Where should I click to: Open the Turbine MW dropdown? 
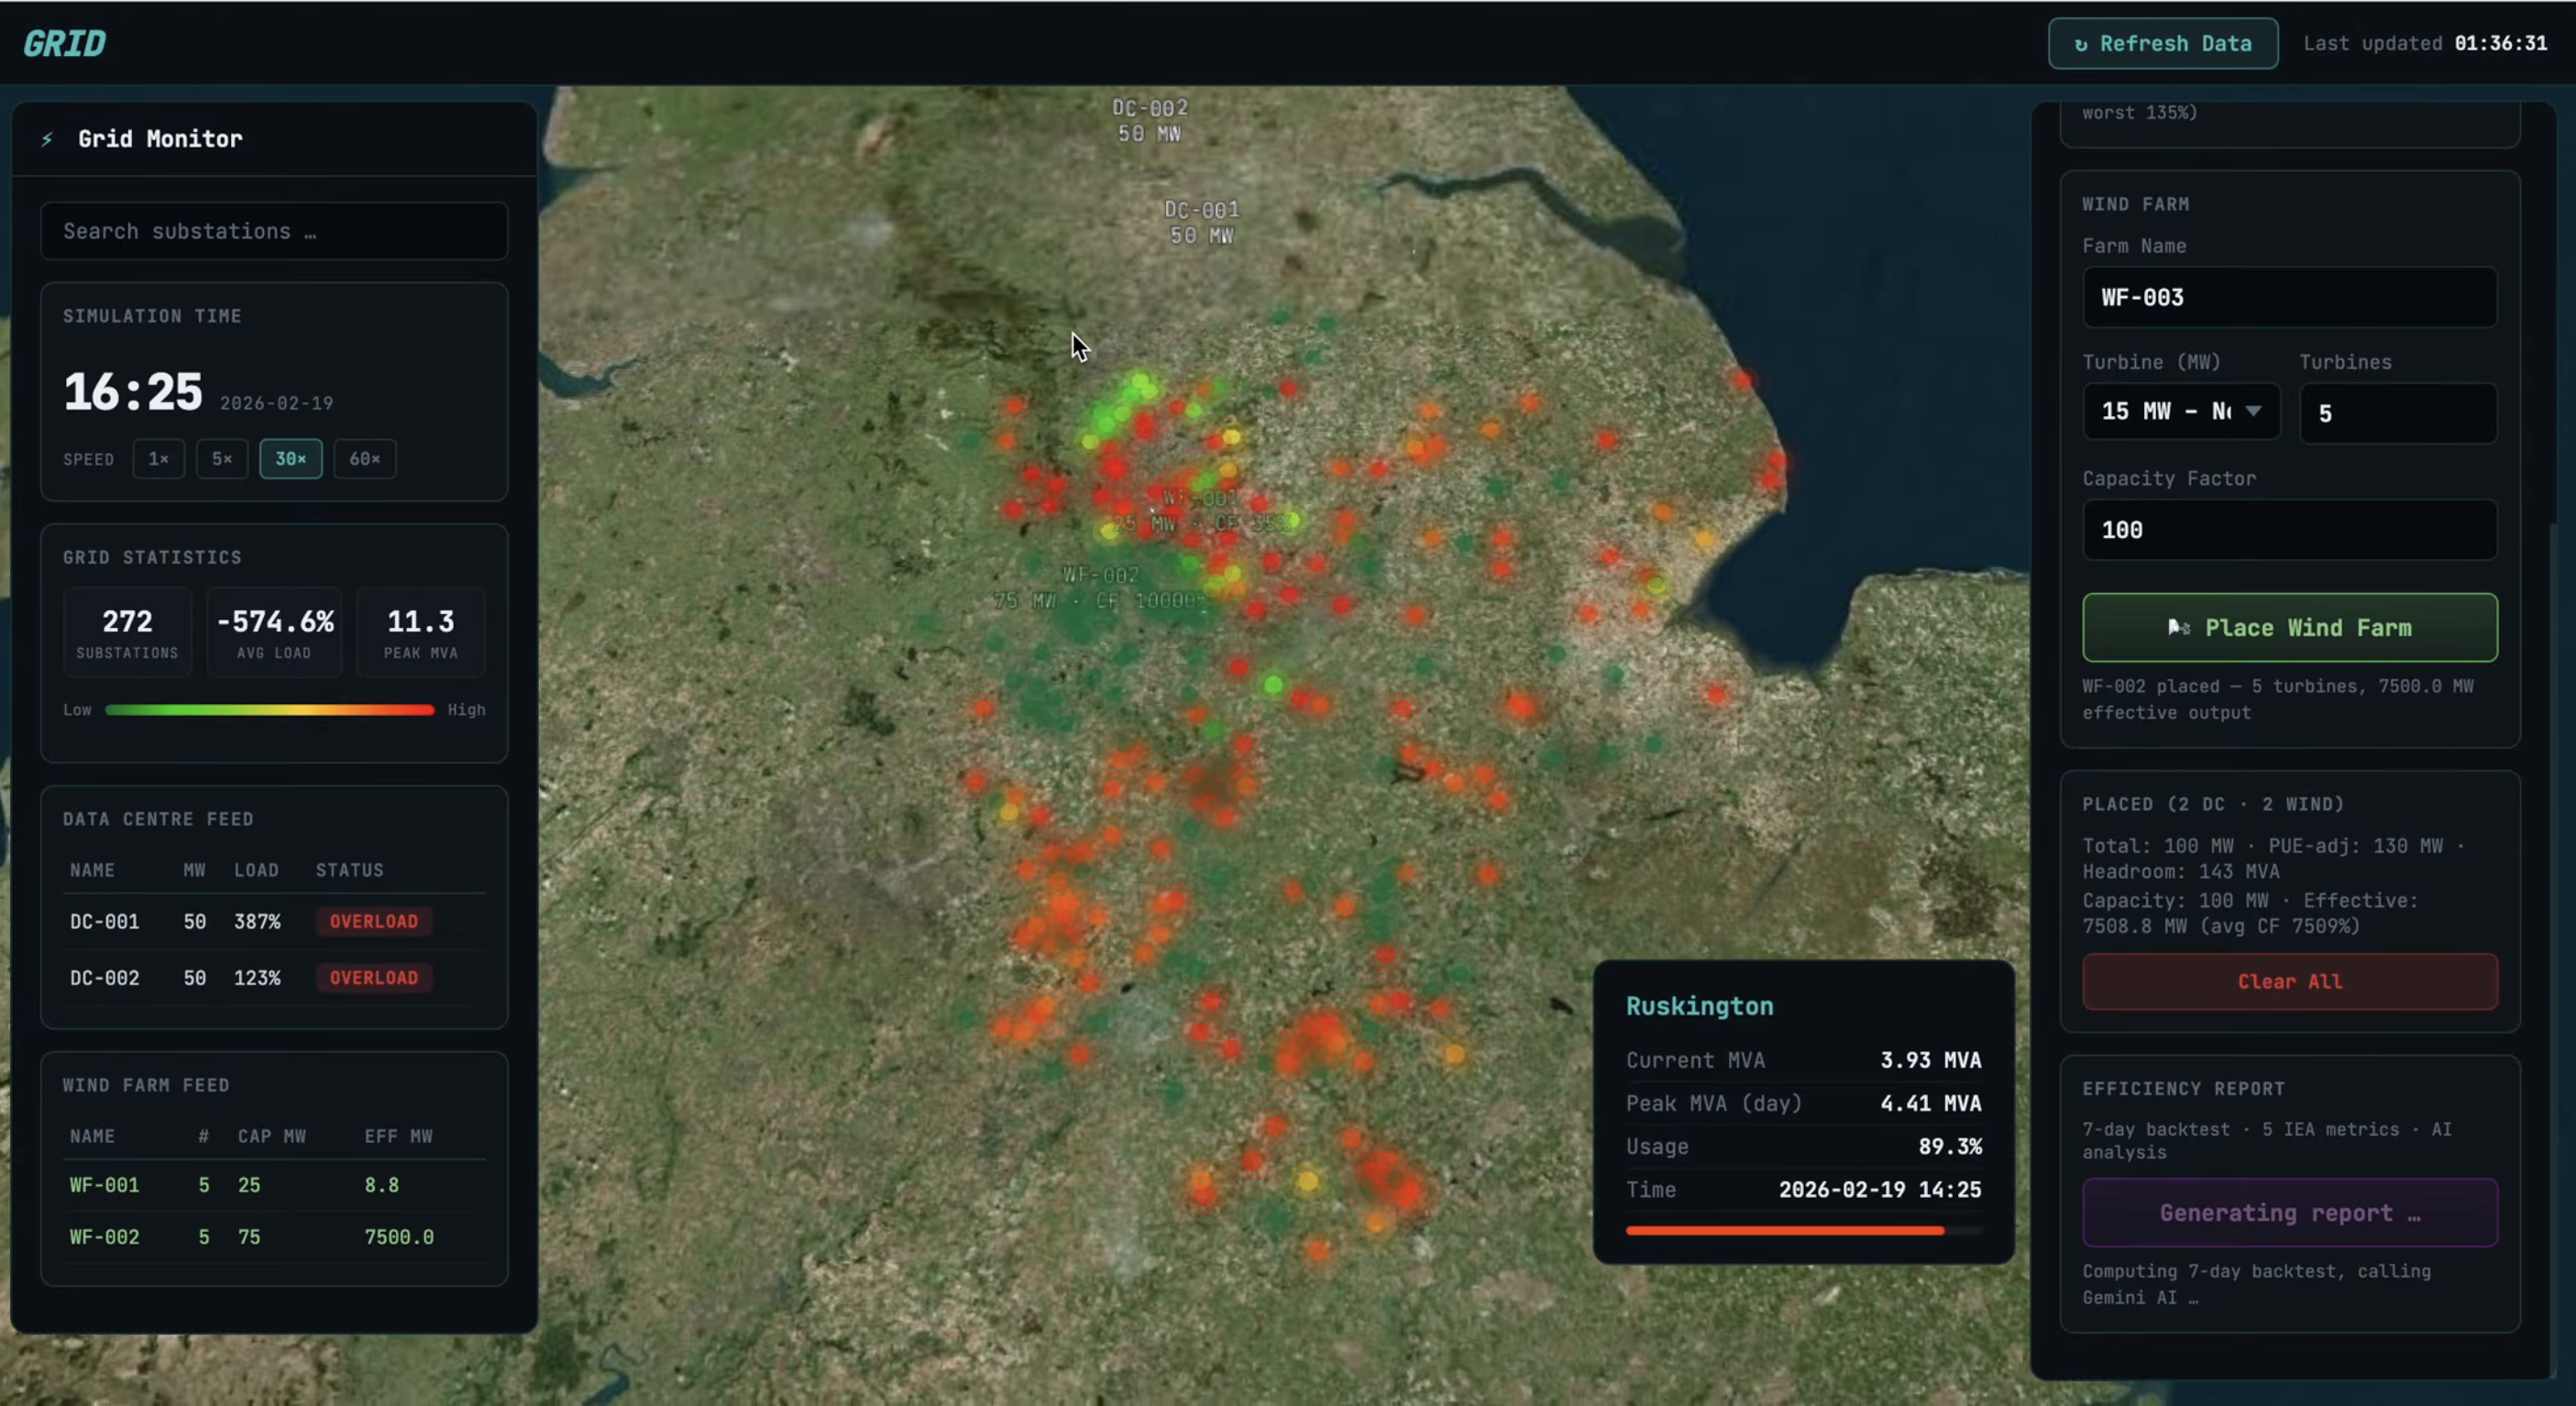[x=2181, y=411]
